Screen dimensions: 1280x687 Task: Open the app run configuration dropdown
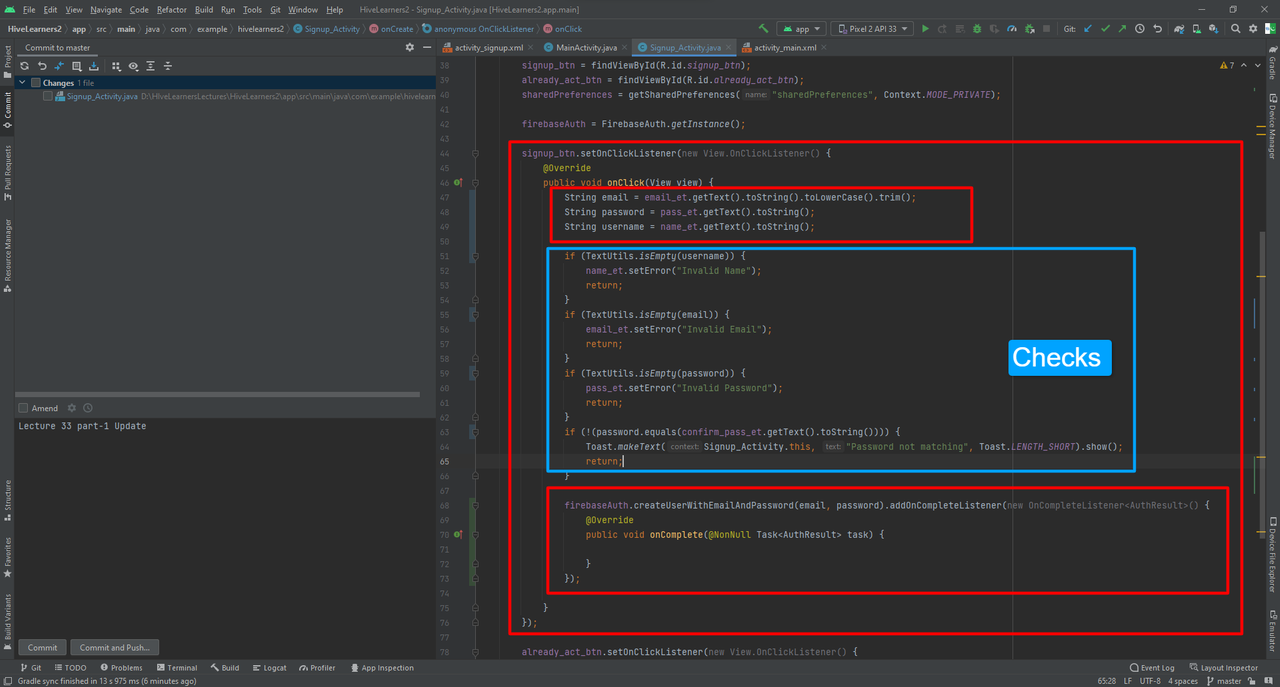point(801,29)
